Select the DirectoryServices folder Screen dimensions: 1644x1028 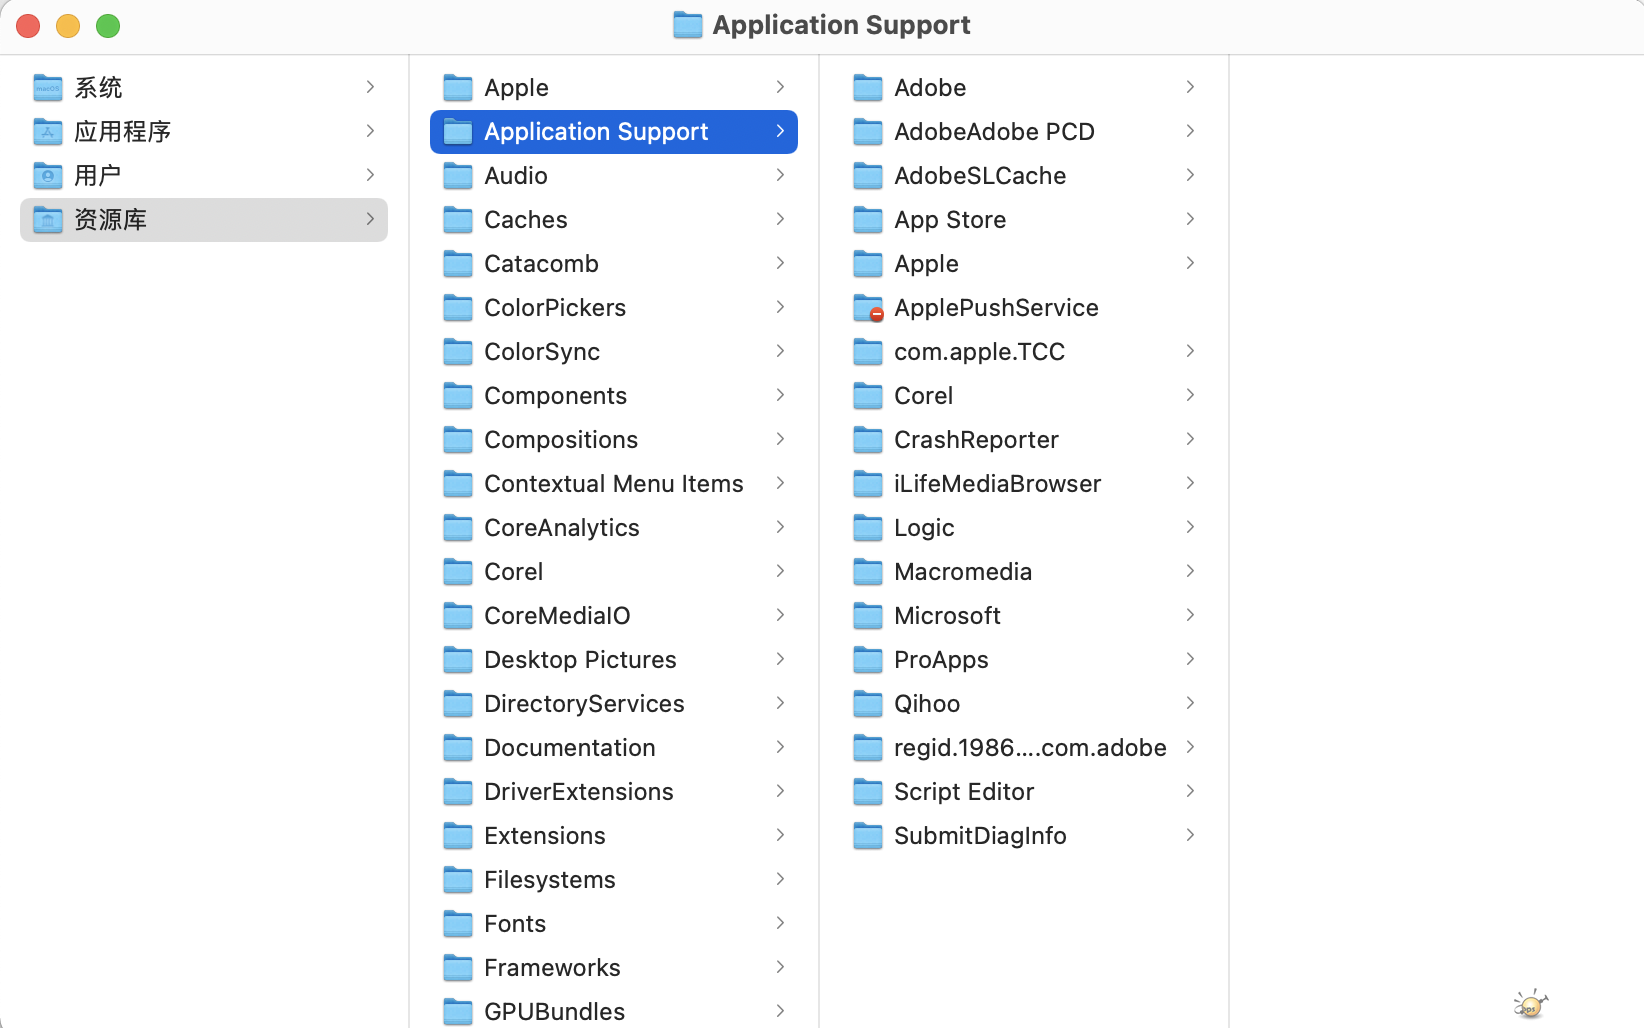[614, 704]
